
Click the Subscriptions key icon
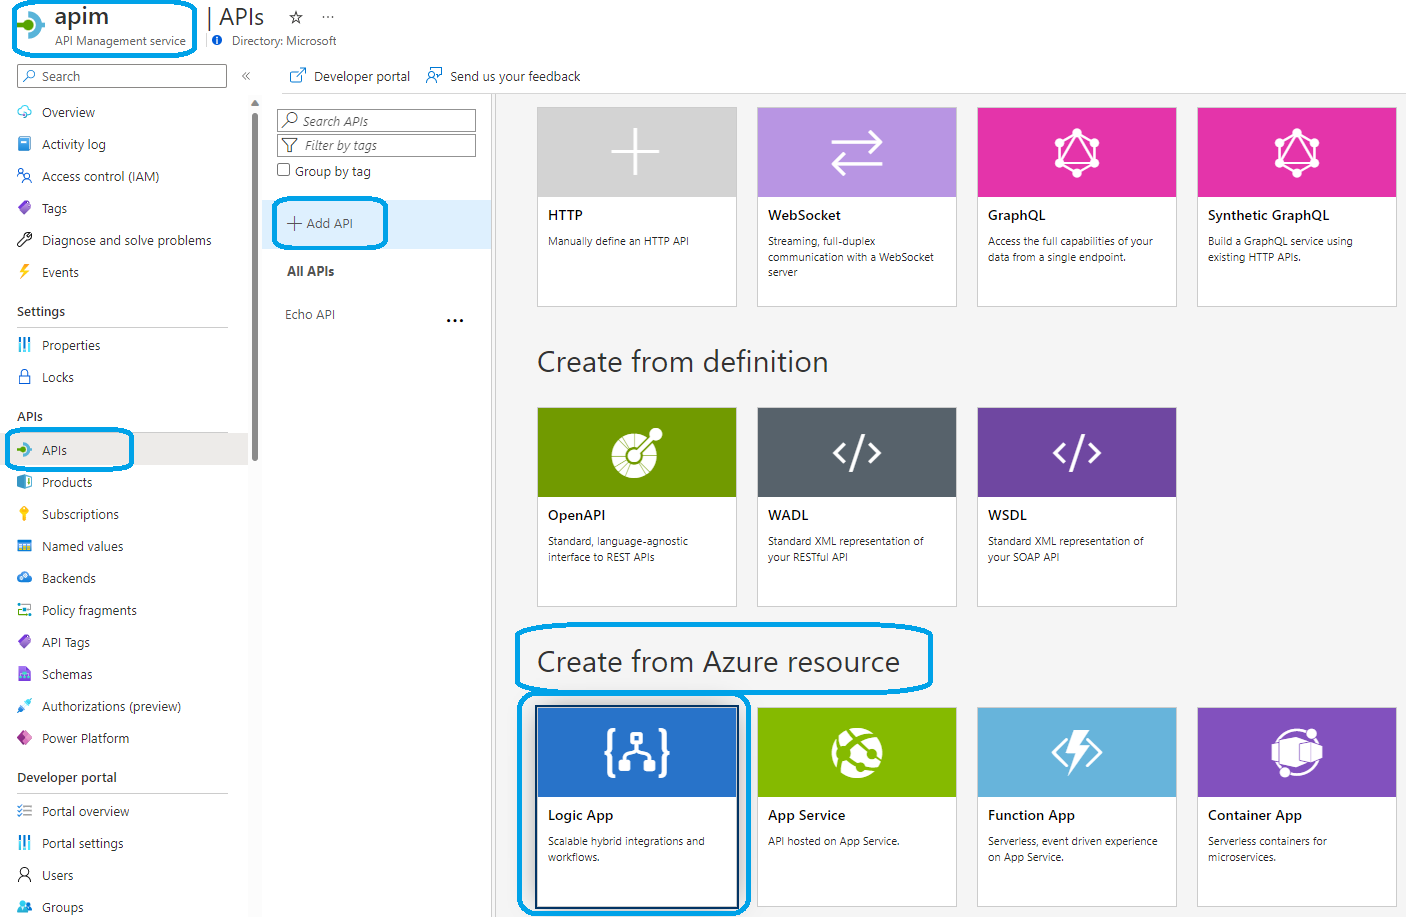25,514
